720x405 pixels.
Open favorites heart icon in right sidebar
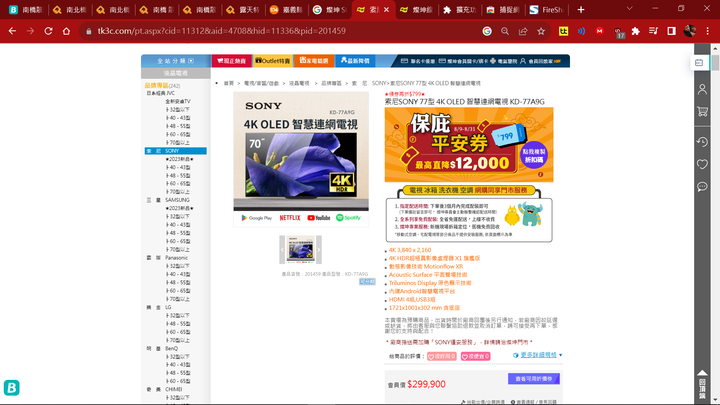pos(702,164)
